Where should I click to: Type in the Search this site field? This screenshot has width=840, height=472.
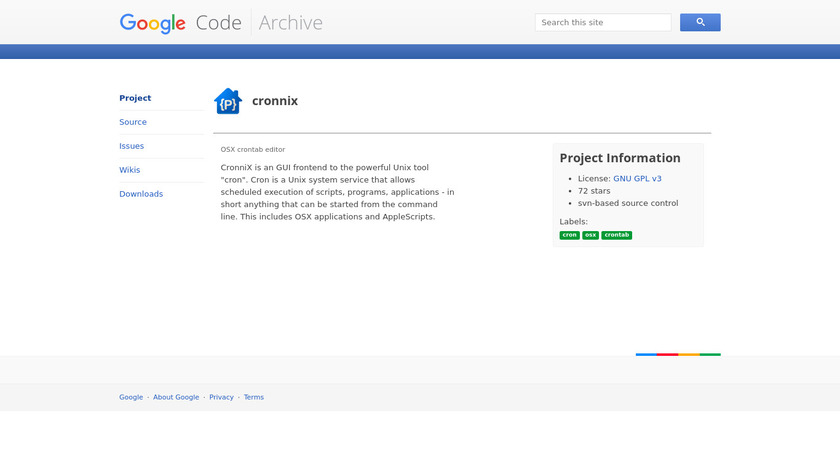(x=603, y=22)
